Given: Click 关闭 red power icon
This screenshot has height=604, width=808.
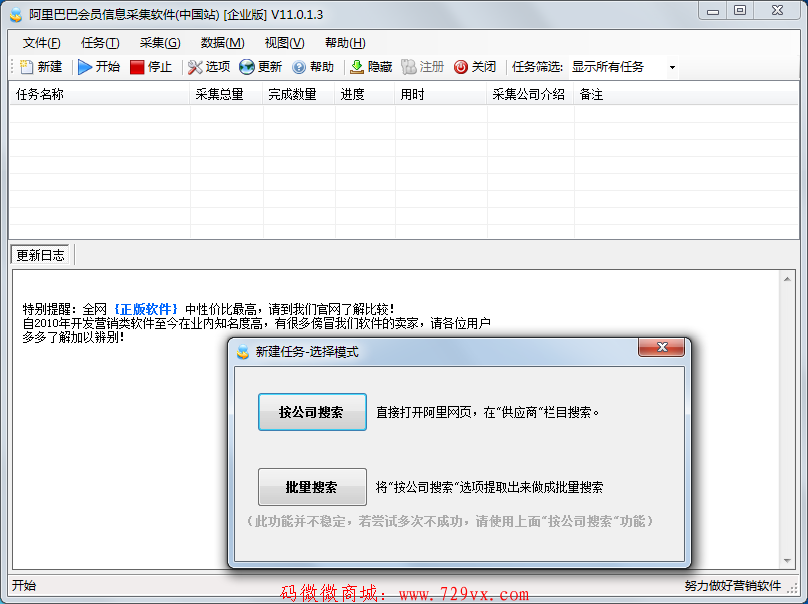Looking at the screenshot, I should [461, 67].
